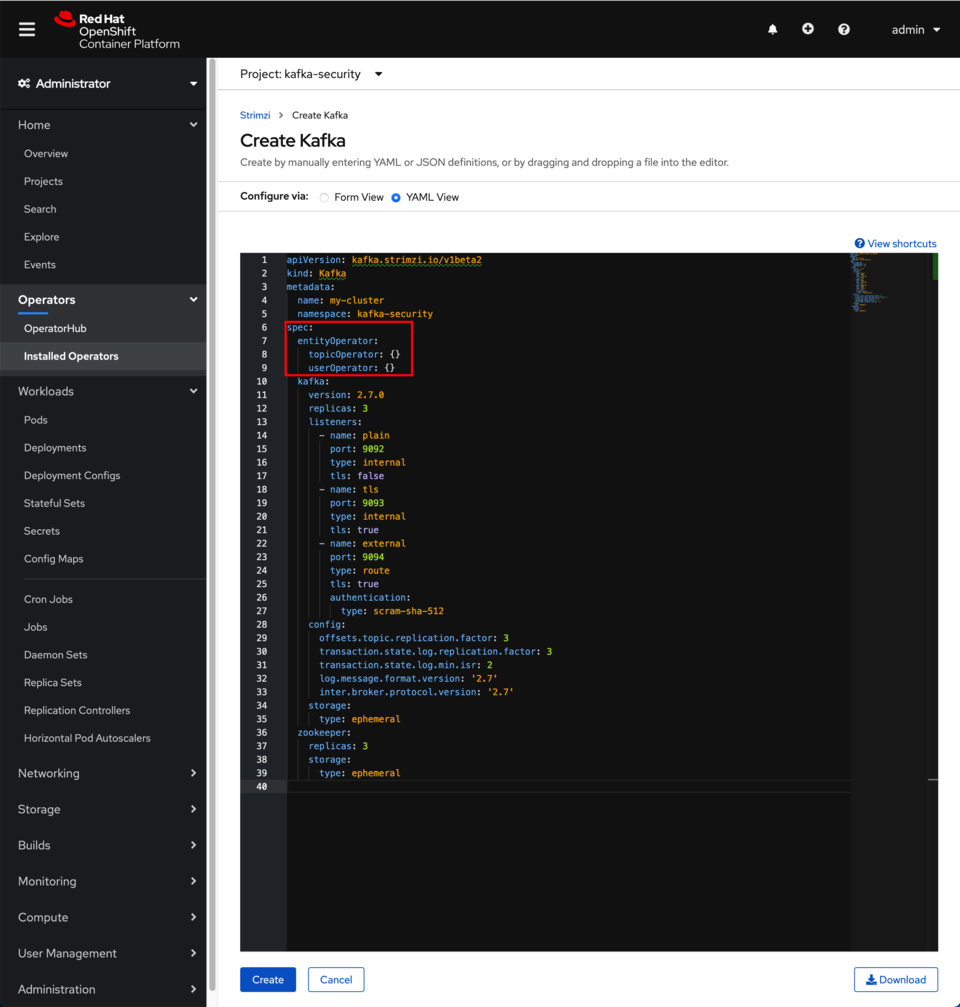Open Replica Sets in the sidebar
This screenshot has width=960, height=1007.
pyautogui.click(x=53, y=682)
